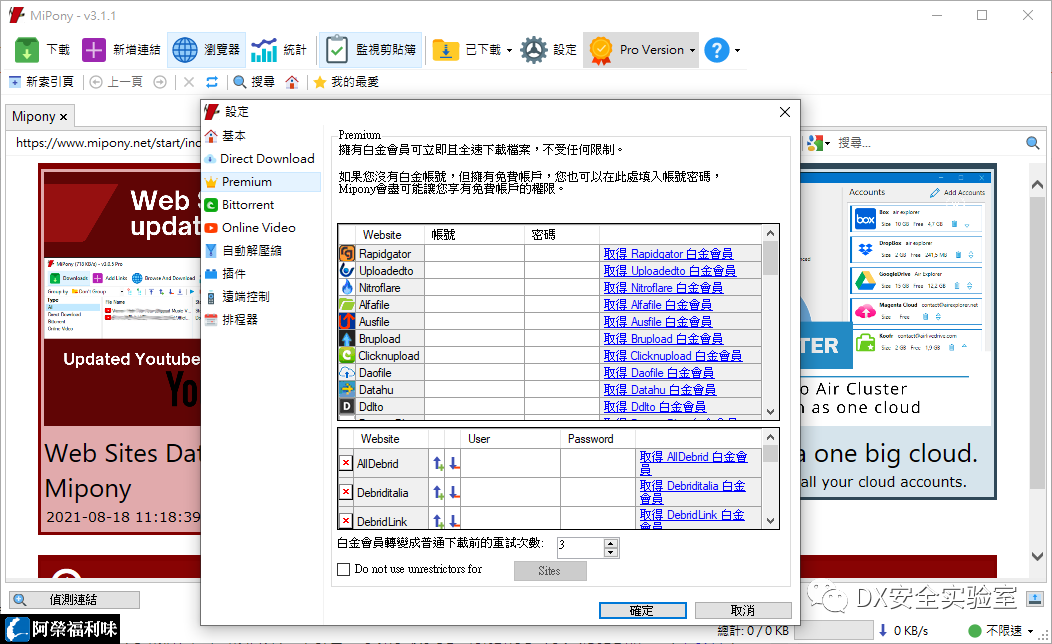Toggle the Debriditalia red X checkbox
Screen dimensions: 1052x644
tap(346, 492)
